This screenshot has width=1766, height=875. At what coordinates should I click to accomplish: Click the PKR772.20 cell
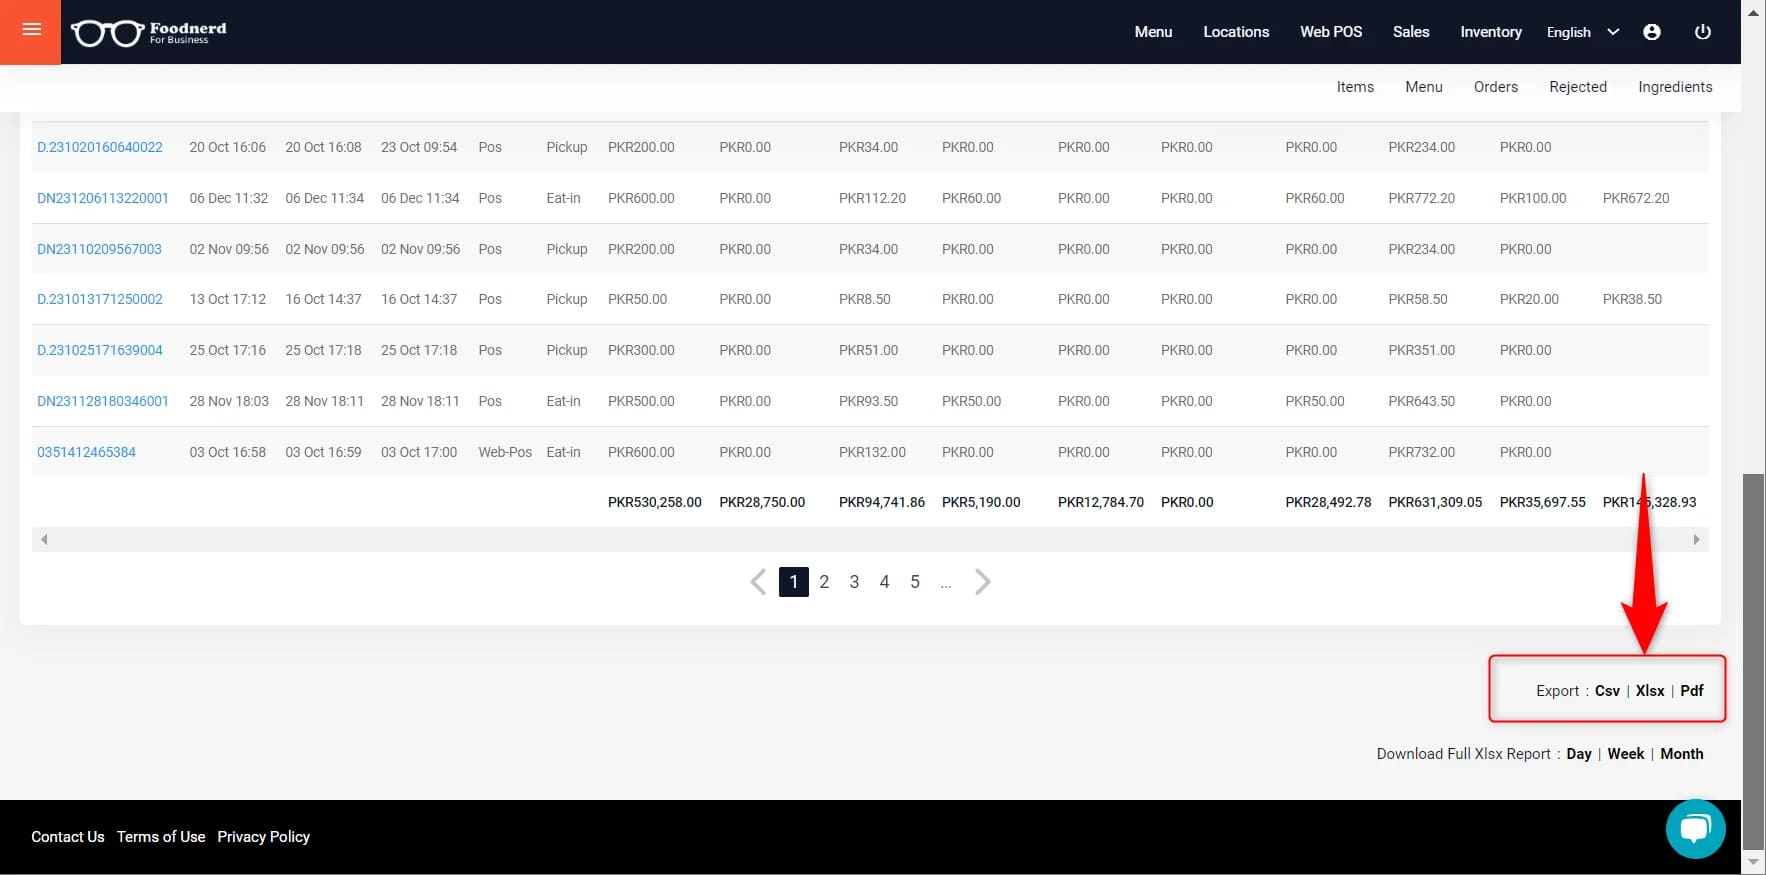pos(1421,198)
